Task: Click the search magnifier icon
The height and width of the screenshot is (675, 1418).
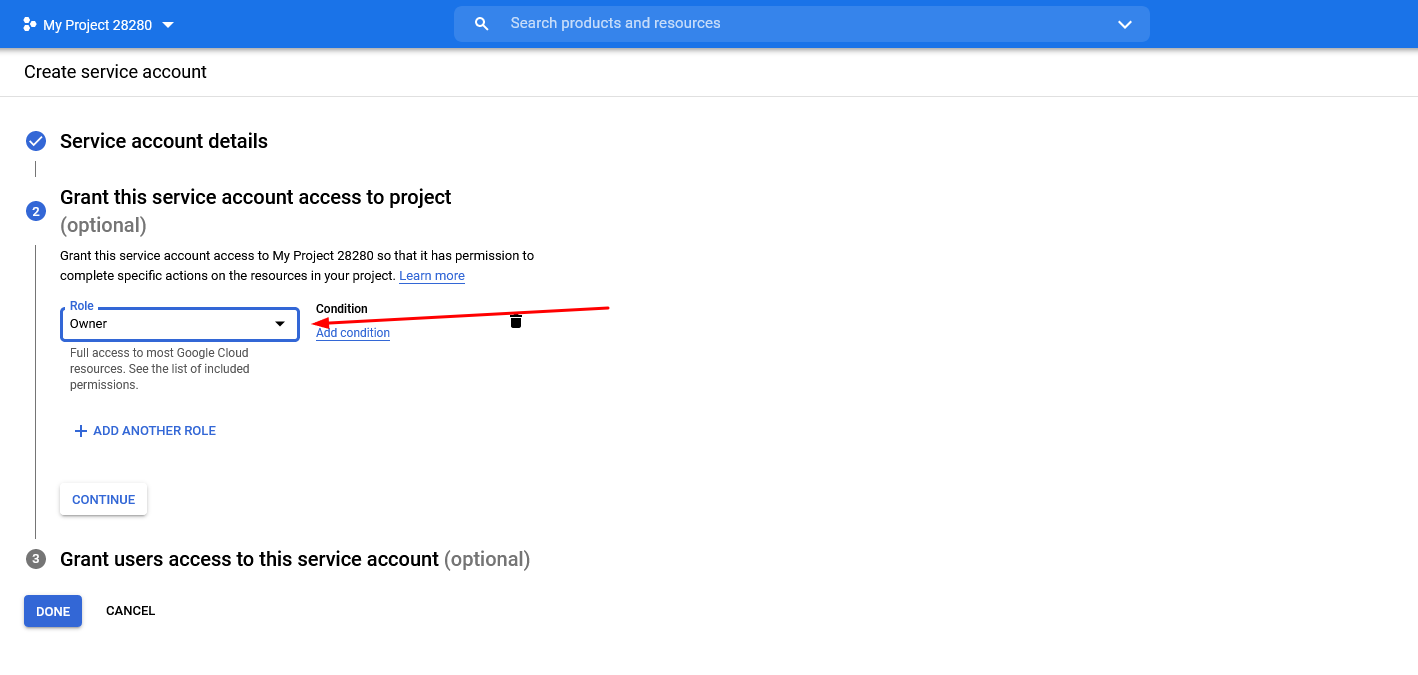Action: coord(481,24)
